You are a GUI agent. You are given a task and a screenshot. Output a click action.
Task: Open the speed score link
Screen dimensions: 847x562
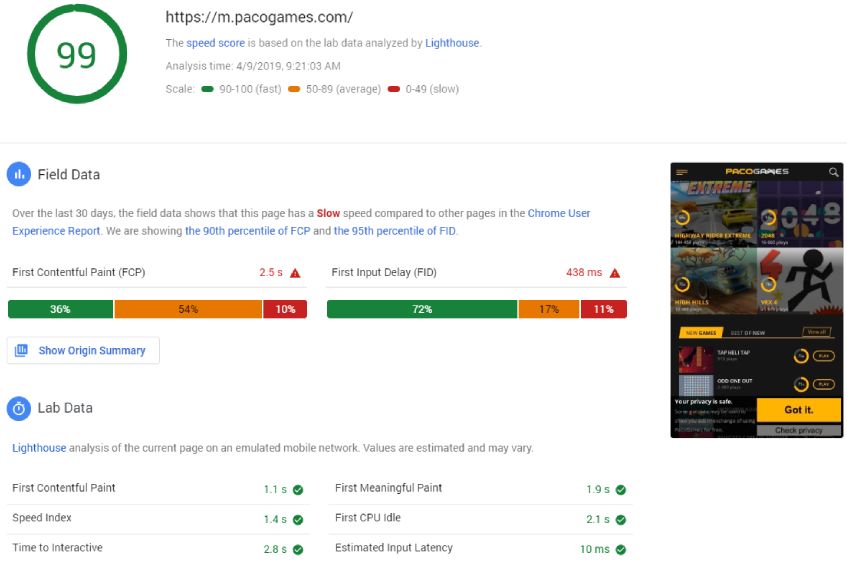(x=216, y=43)
